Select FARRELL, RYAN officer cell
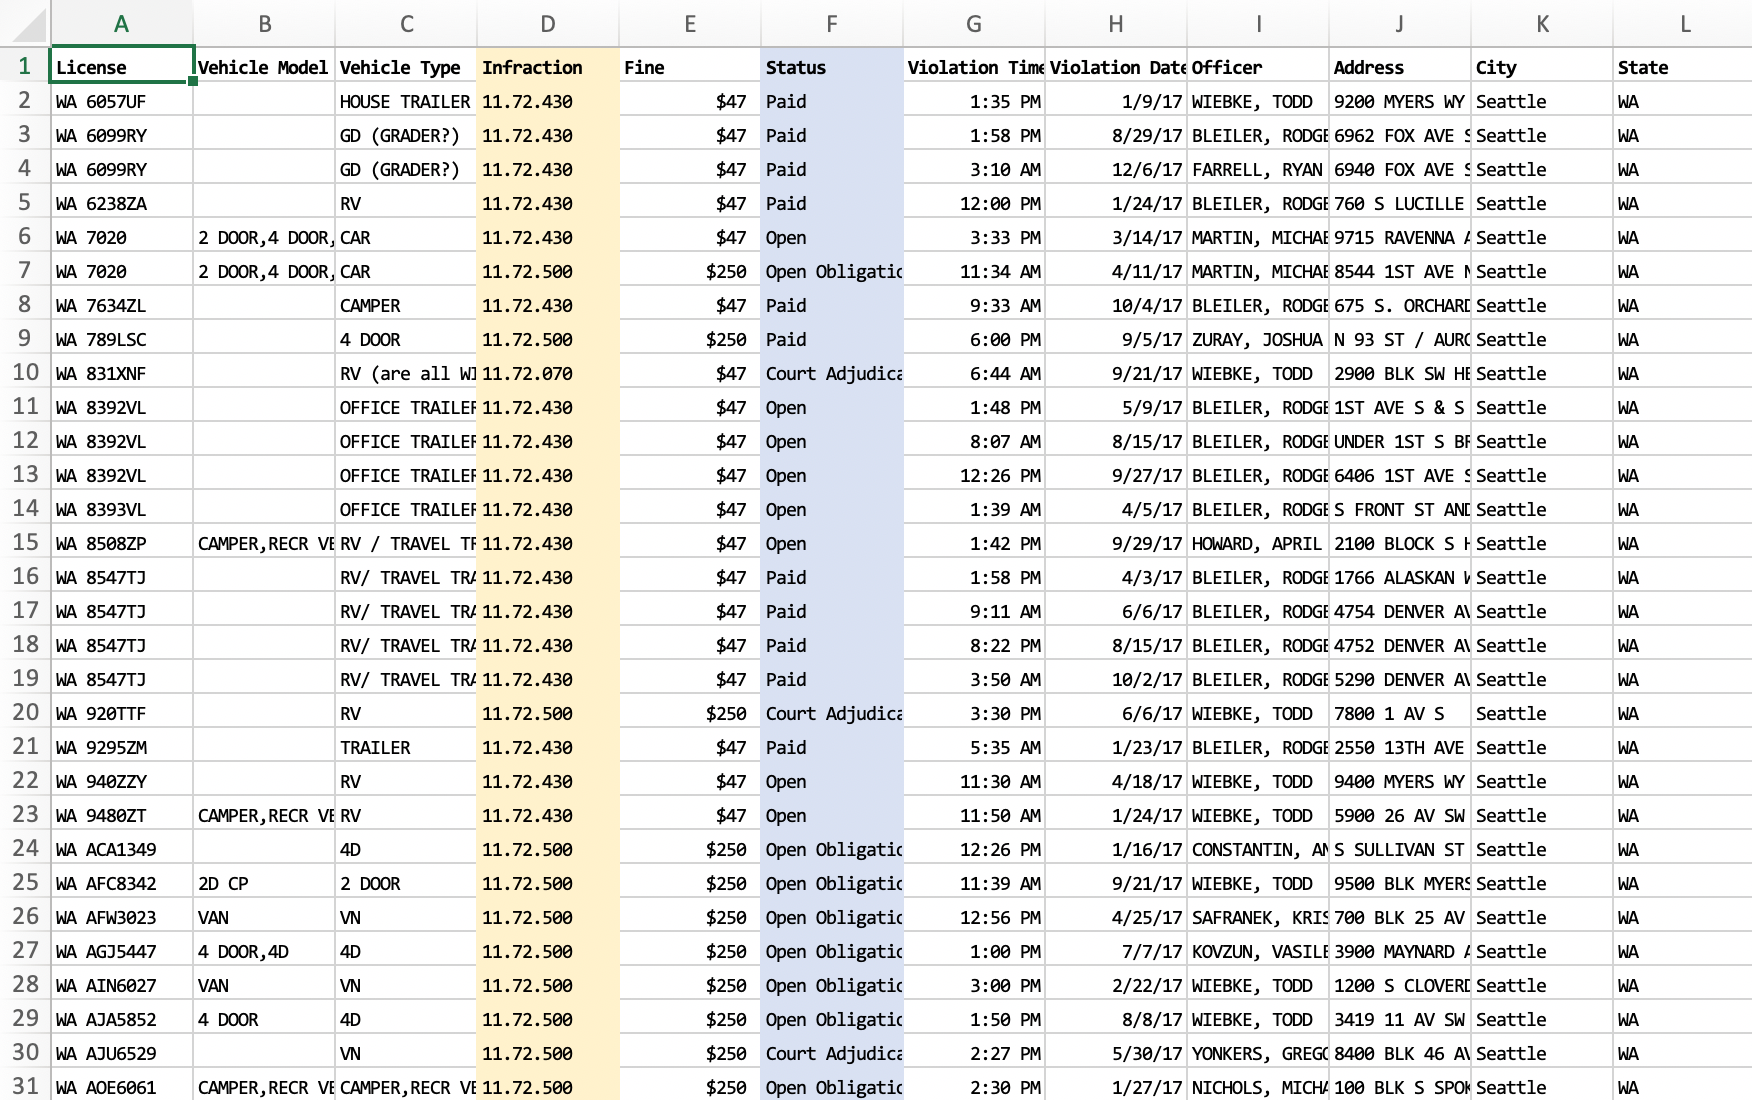The height and width of the screenshot is (1100, 1752). pos(1257,169)
